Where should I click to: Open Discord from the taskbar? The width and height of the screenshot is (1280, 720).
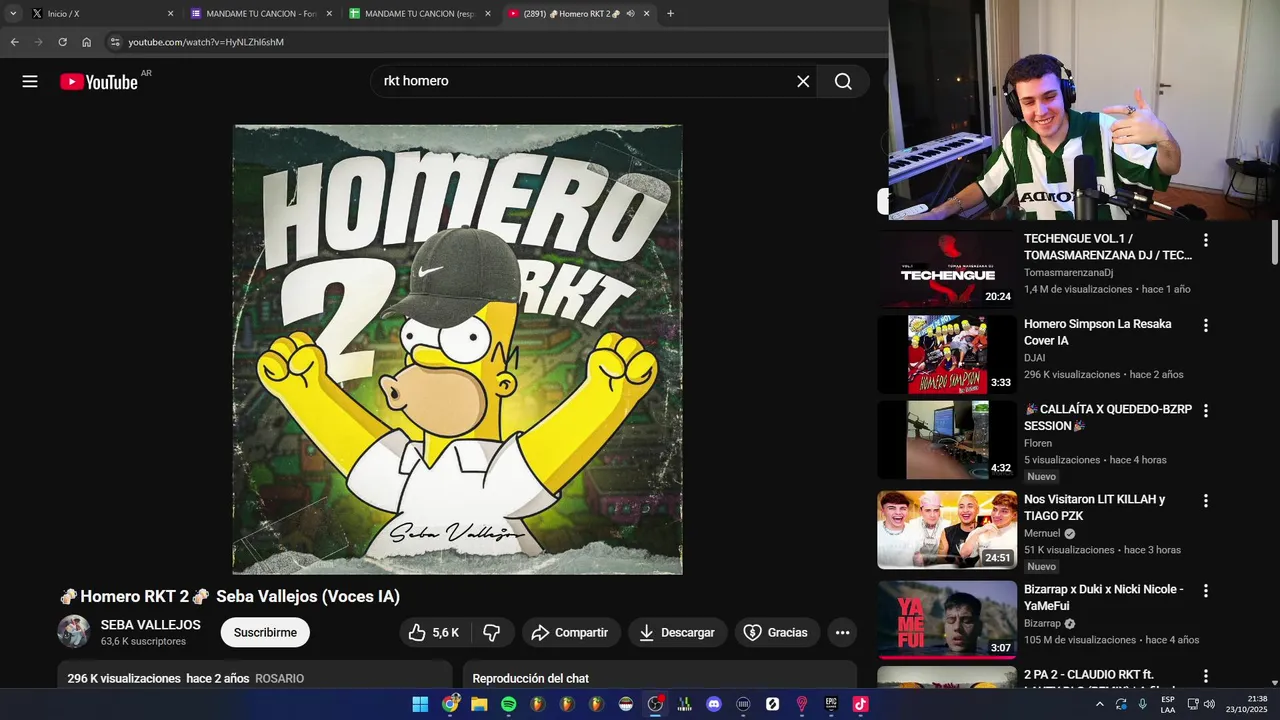713,704
